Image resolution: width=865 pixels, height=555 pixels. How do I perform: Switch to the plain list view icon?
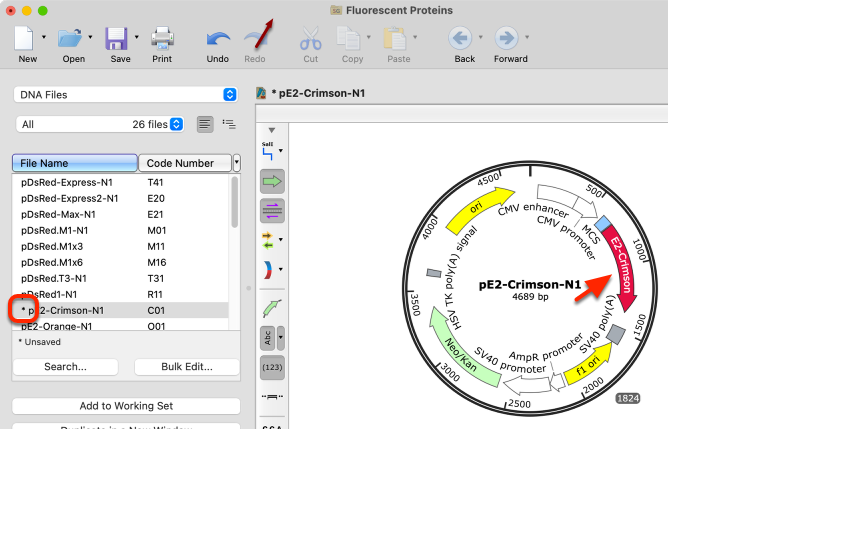pos(205,124)
